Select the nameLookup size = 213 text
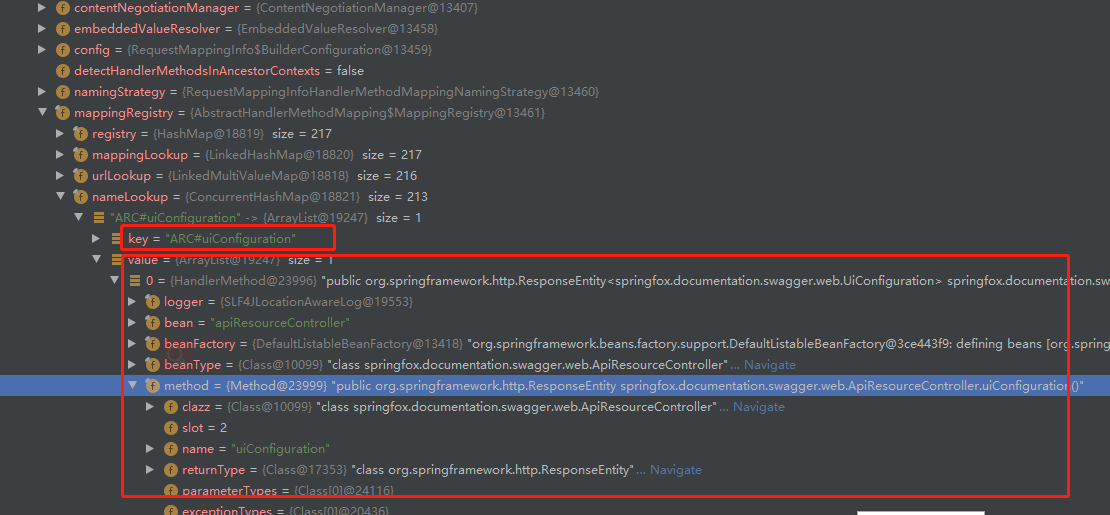Viewport: 1110px width, 515px height. point(397,196)
